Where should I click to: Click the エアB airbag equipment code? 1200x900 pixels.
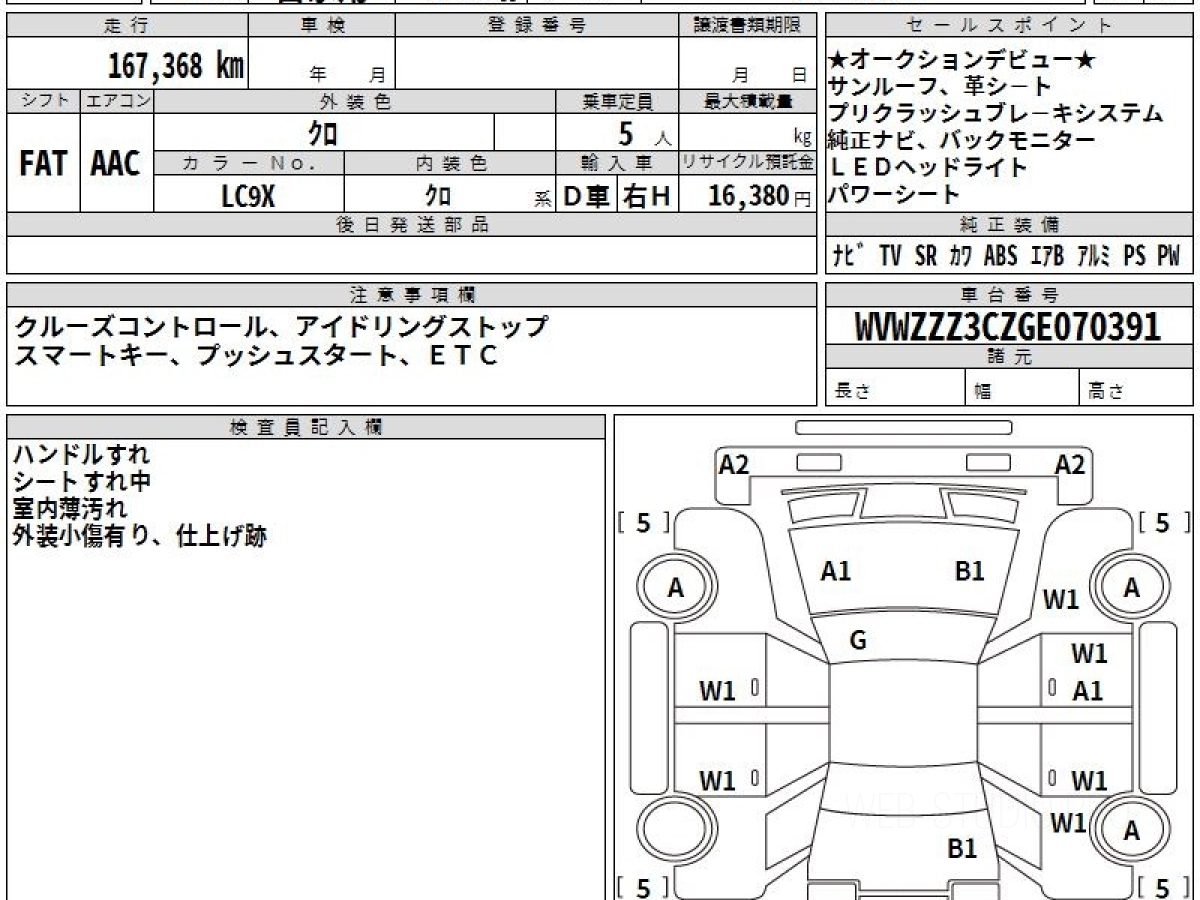[x=1046, y=256]
